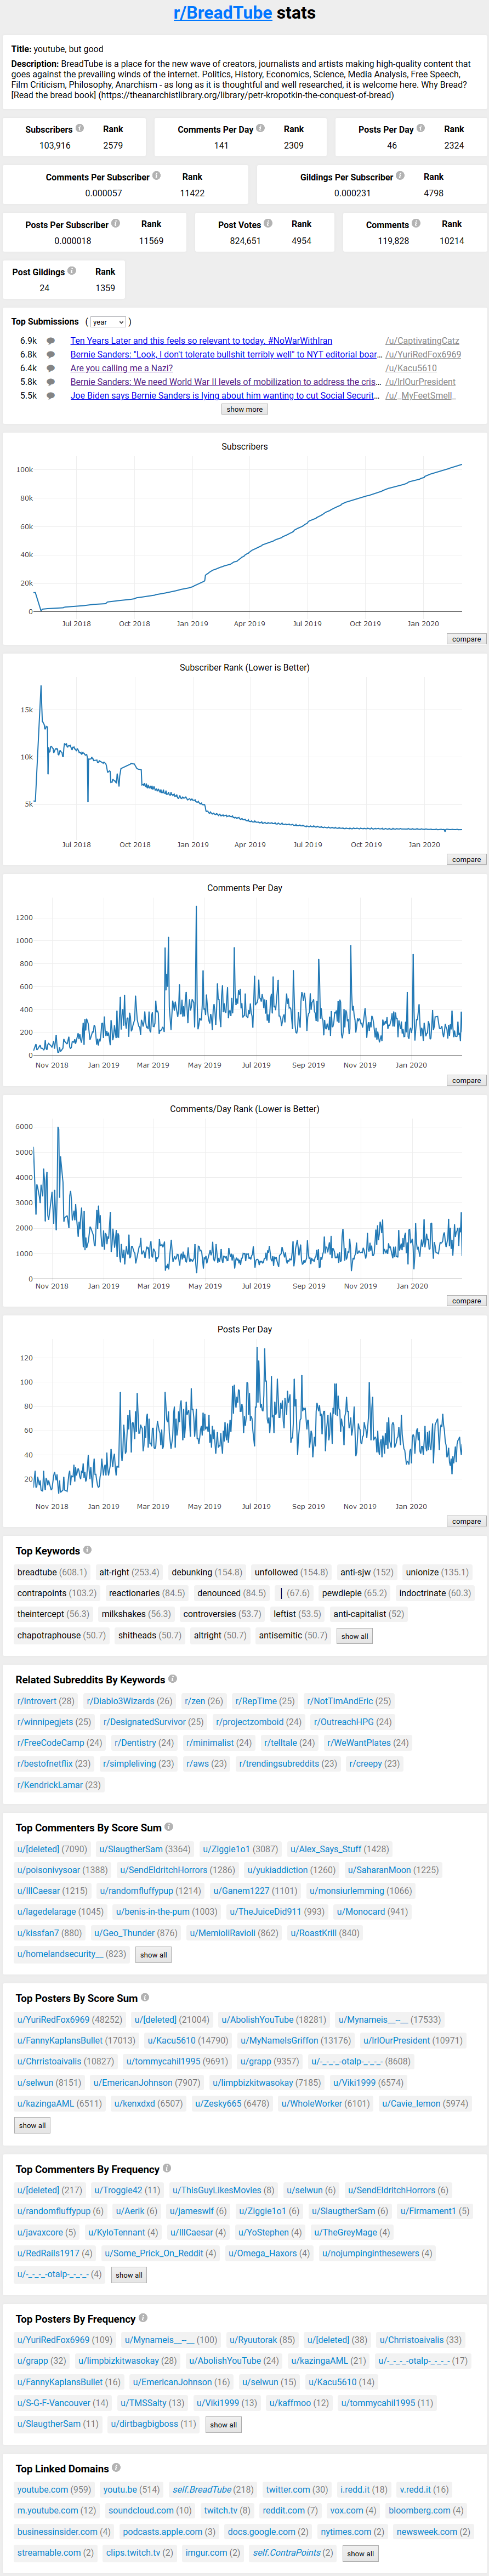The height and width of the screenshot is (2576, 489).
Task: Open self.ContraPoints linked domain
Action: 286,2552
